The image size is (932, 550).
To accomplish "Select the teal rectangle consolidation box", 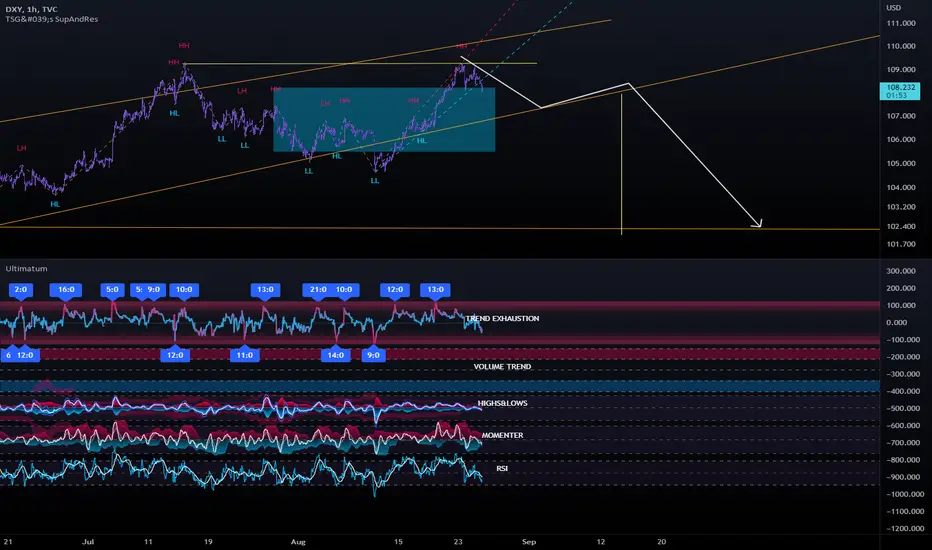I will pos(384,120).
